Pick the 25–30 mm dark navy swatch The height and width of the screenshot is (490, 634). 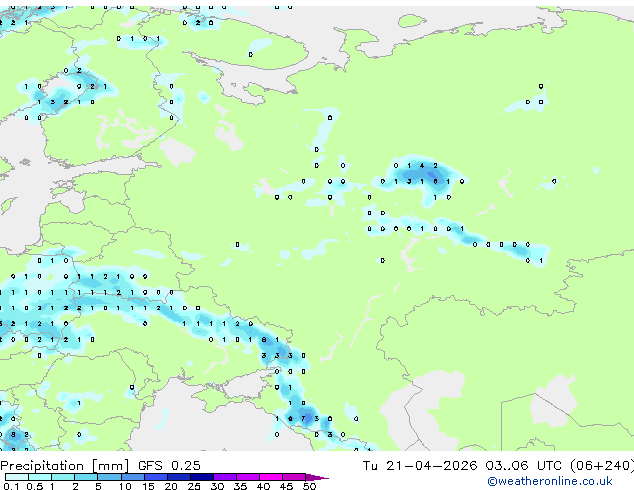[x=201, y=477]
